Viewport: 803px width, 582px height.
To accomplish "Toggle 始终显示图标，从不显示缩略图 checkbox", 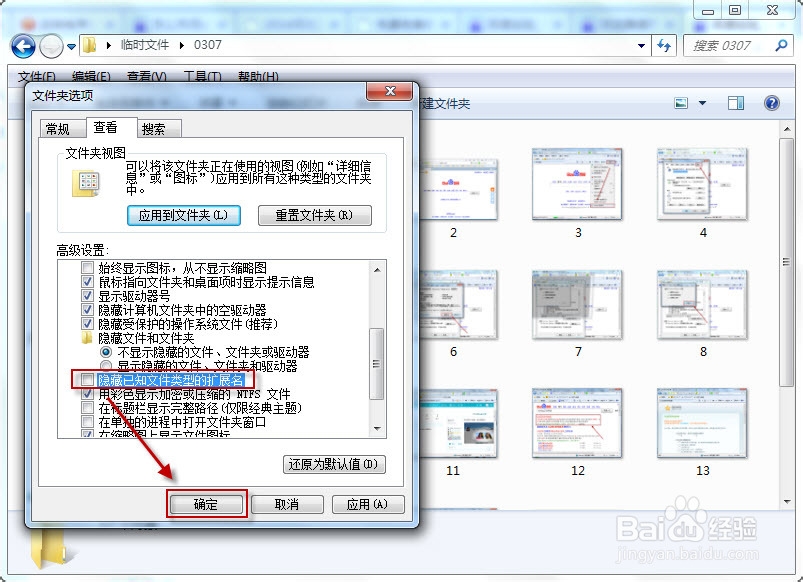I will coord(88,267).
